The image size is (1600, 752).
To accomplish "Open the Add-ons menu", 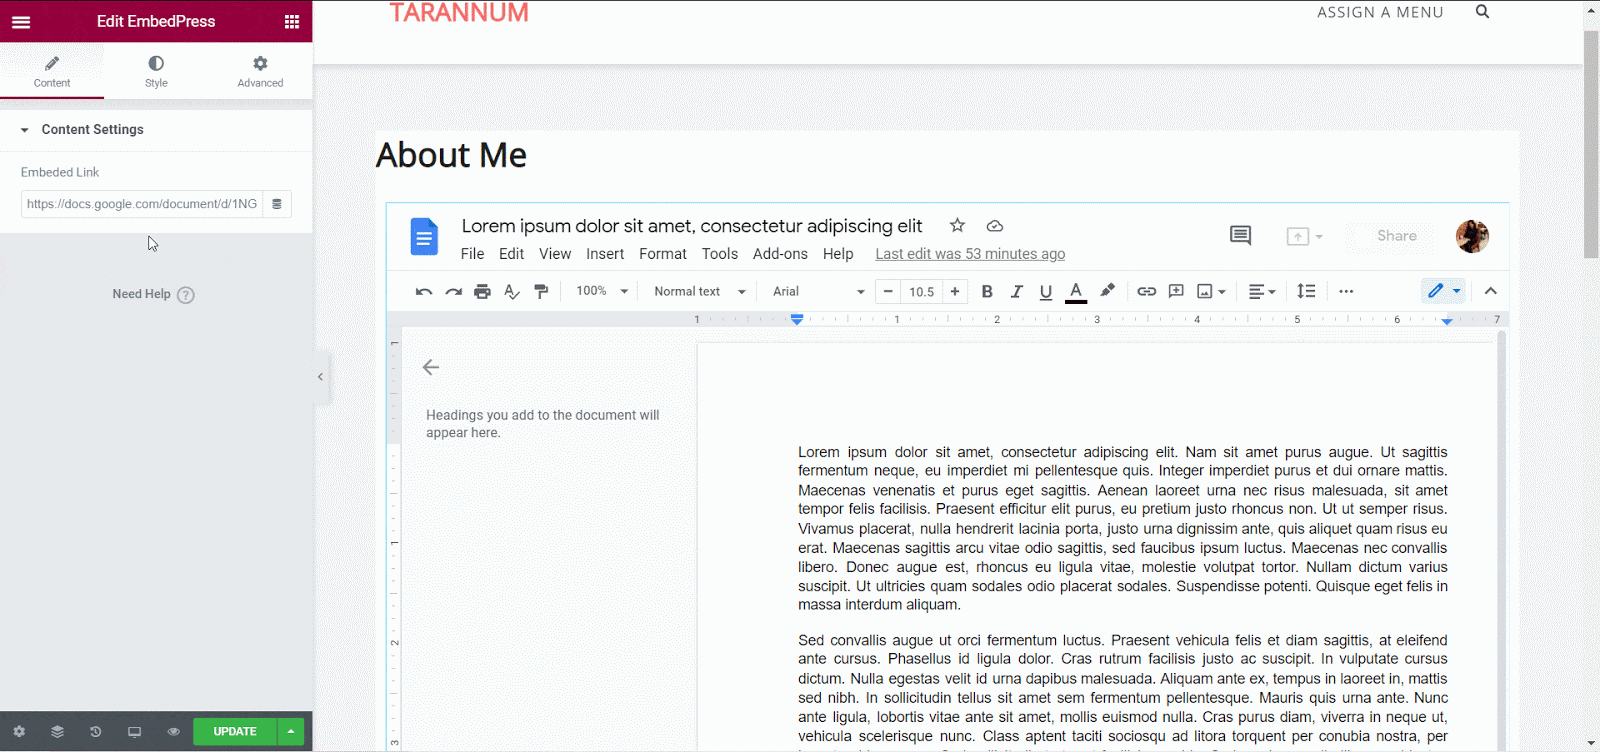I will (780, 254).
